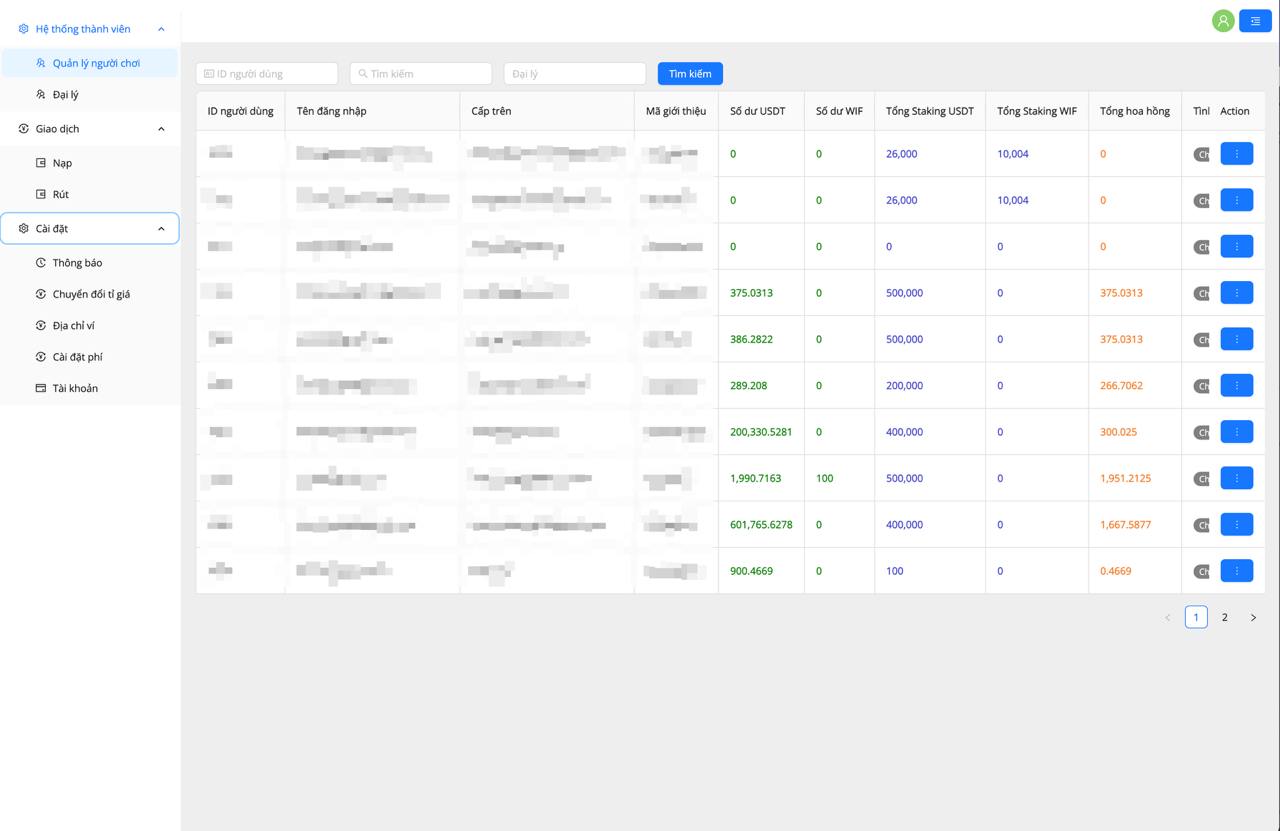Click the 900.4669 USDT balance cell
Image resolution: width=1280 pixels, height=831 pixels.
pos(761,571)
